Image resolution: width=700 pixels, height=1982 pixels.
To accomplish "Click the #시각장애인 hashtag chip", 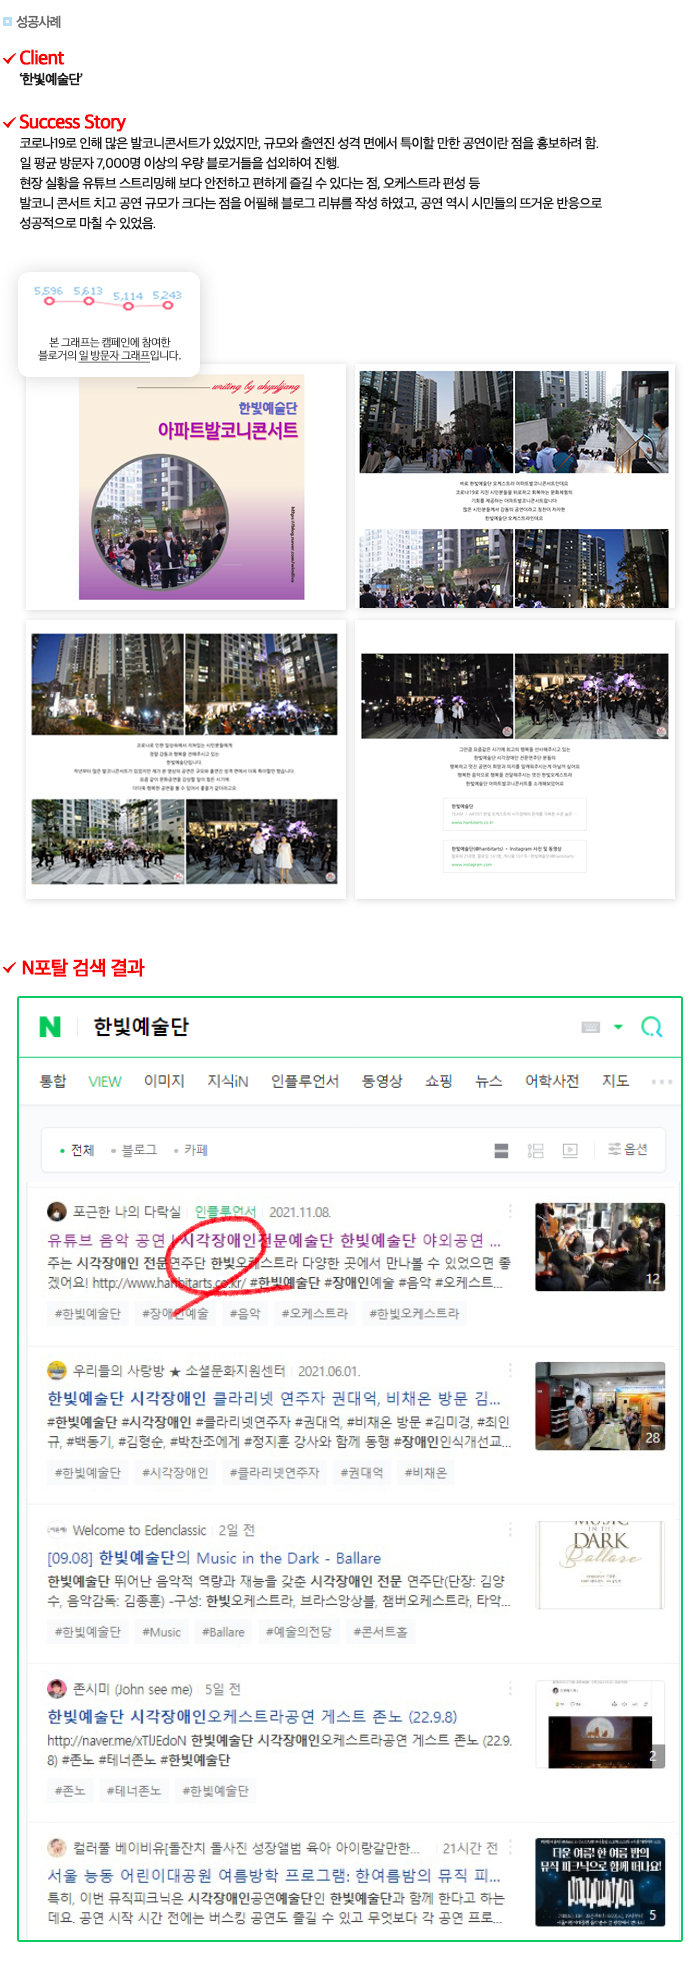I will click(175, 1473).
